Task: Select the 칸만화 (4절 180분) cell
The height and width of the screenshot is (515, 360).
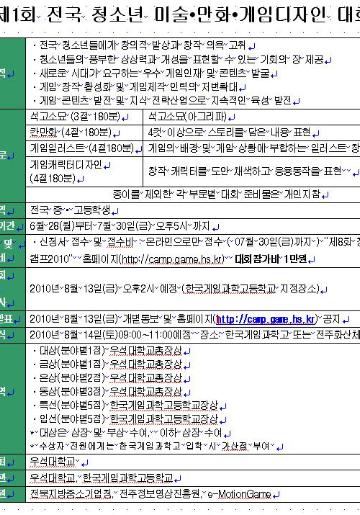Action: (84, 133)
